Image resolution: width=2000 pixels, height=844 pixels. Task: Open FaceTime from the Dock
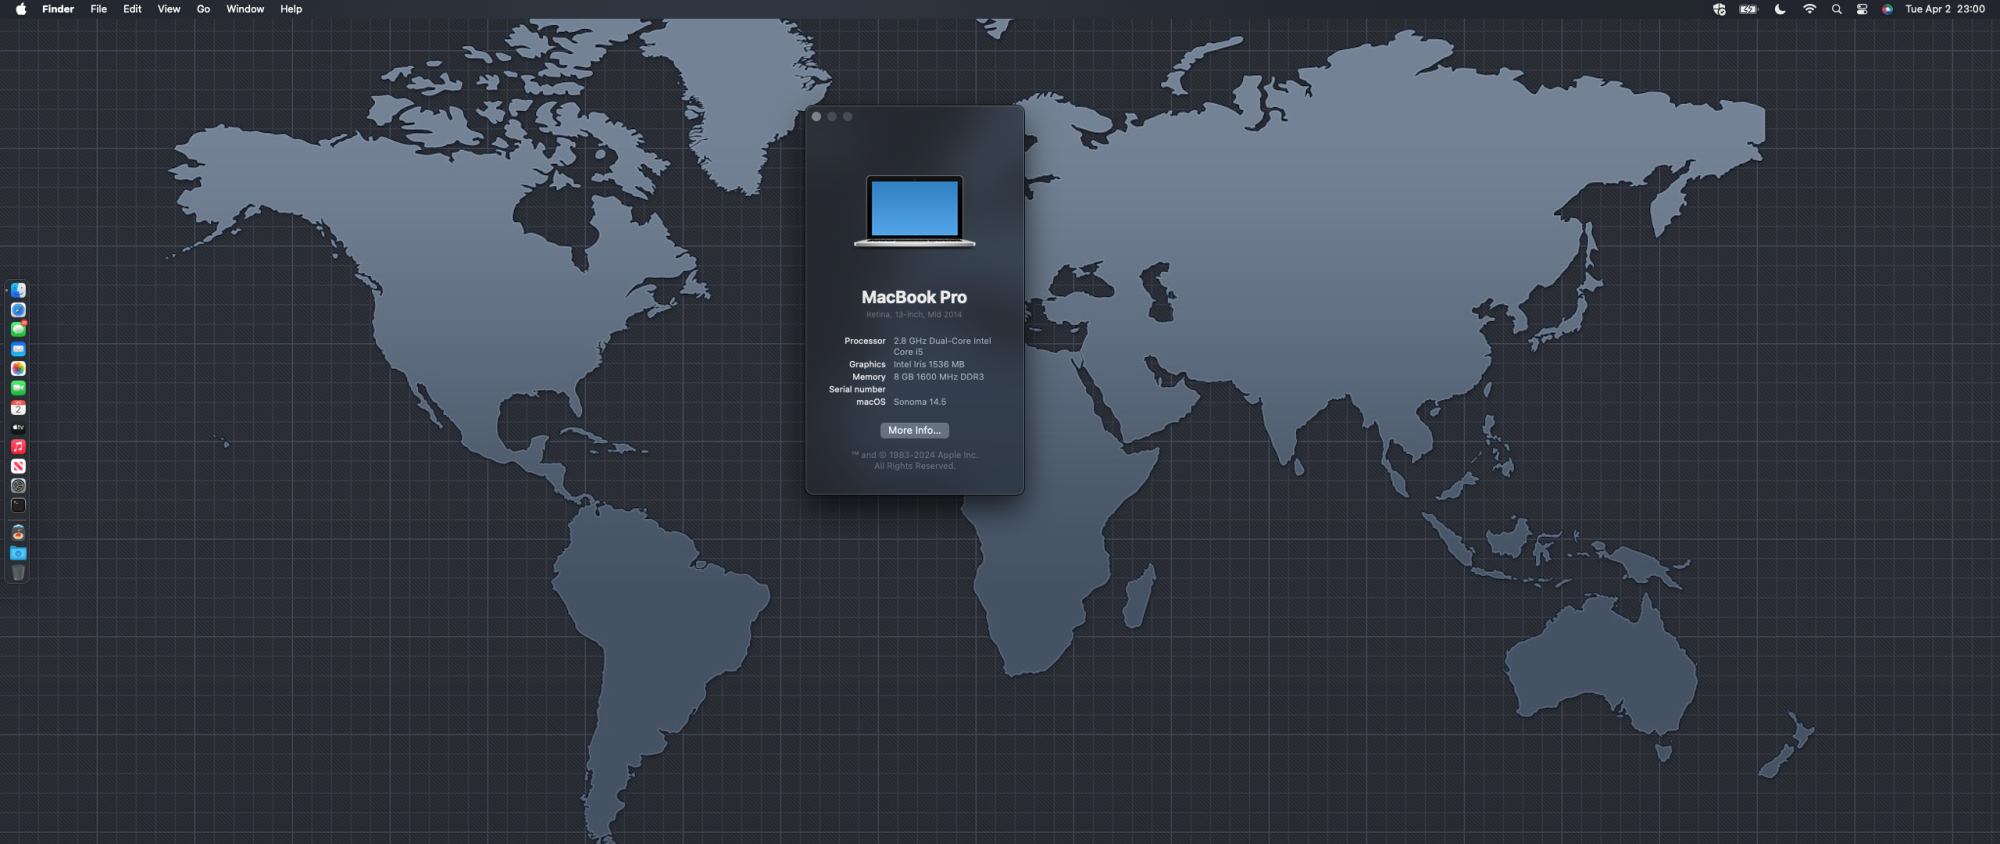(18, 388)
